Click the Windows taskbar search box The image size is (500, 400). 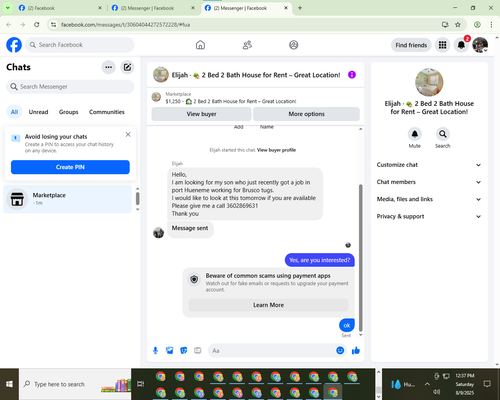[x=75, y=384]
